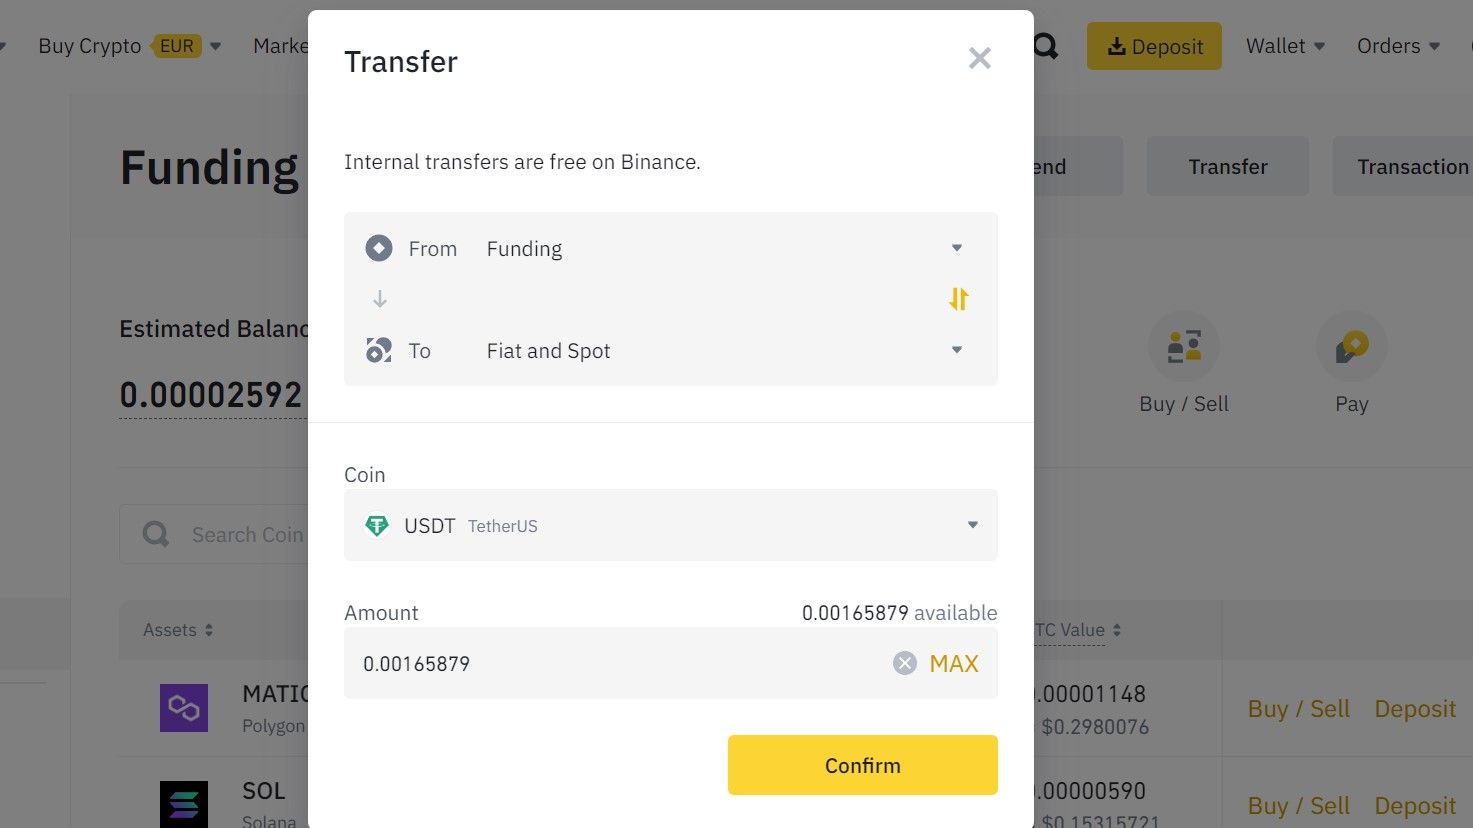Open the Pay icon
Screen dimensions: 1473x828
tap(1352, 345)
